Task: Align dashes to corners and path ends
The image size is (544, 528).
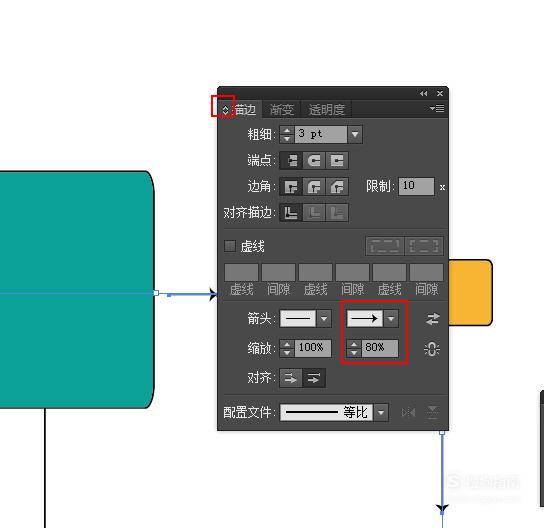Action: 424,246
